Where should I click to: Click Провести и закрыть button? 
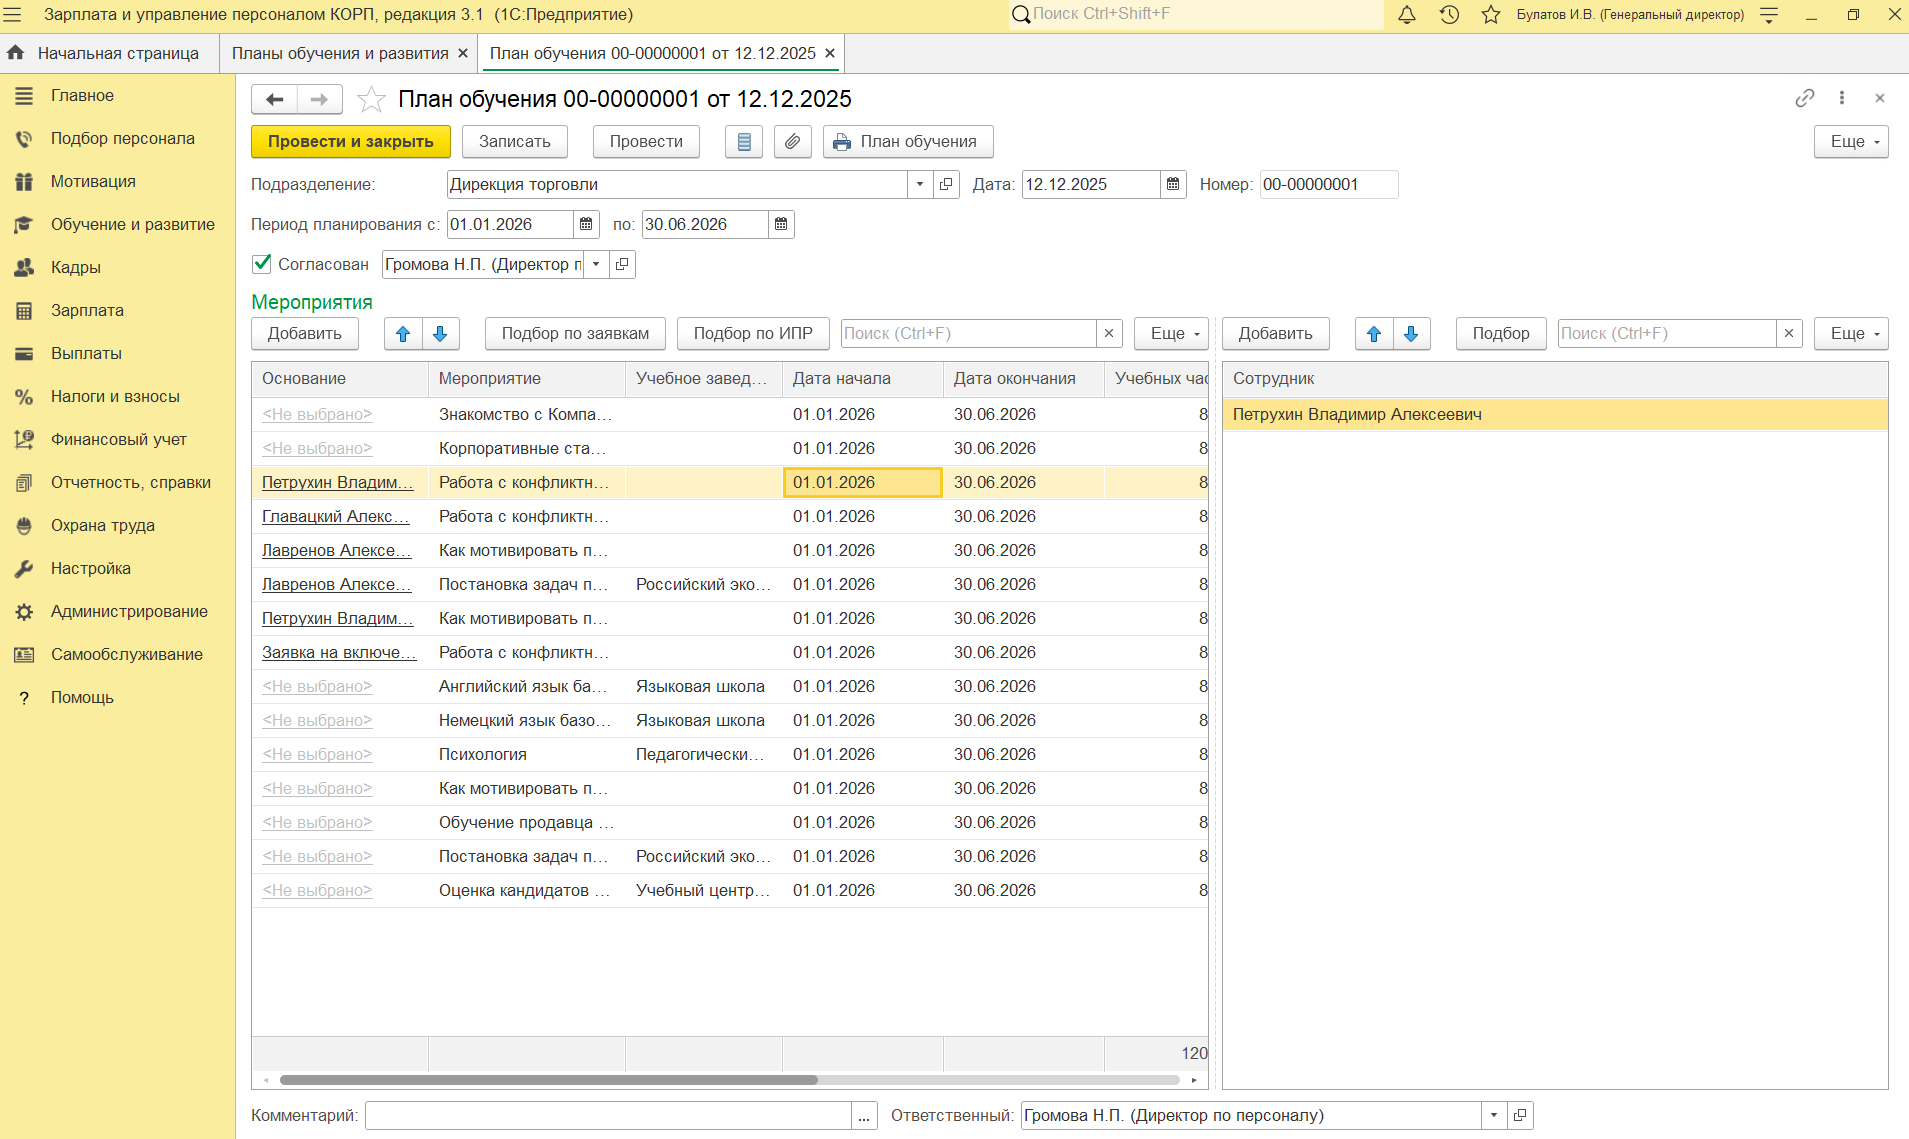[x=351, y=142]
